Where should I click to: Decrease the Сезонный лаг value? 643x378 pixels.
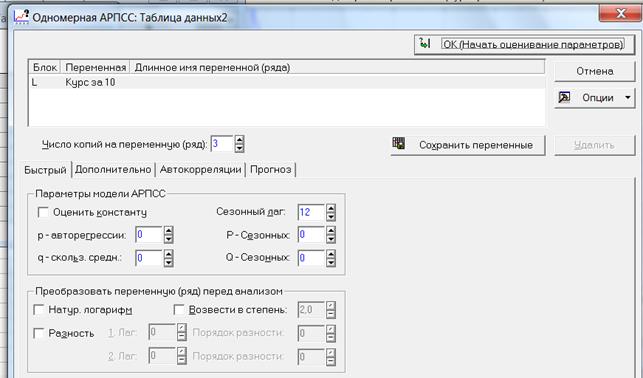tap(331, 216)
